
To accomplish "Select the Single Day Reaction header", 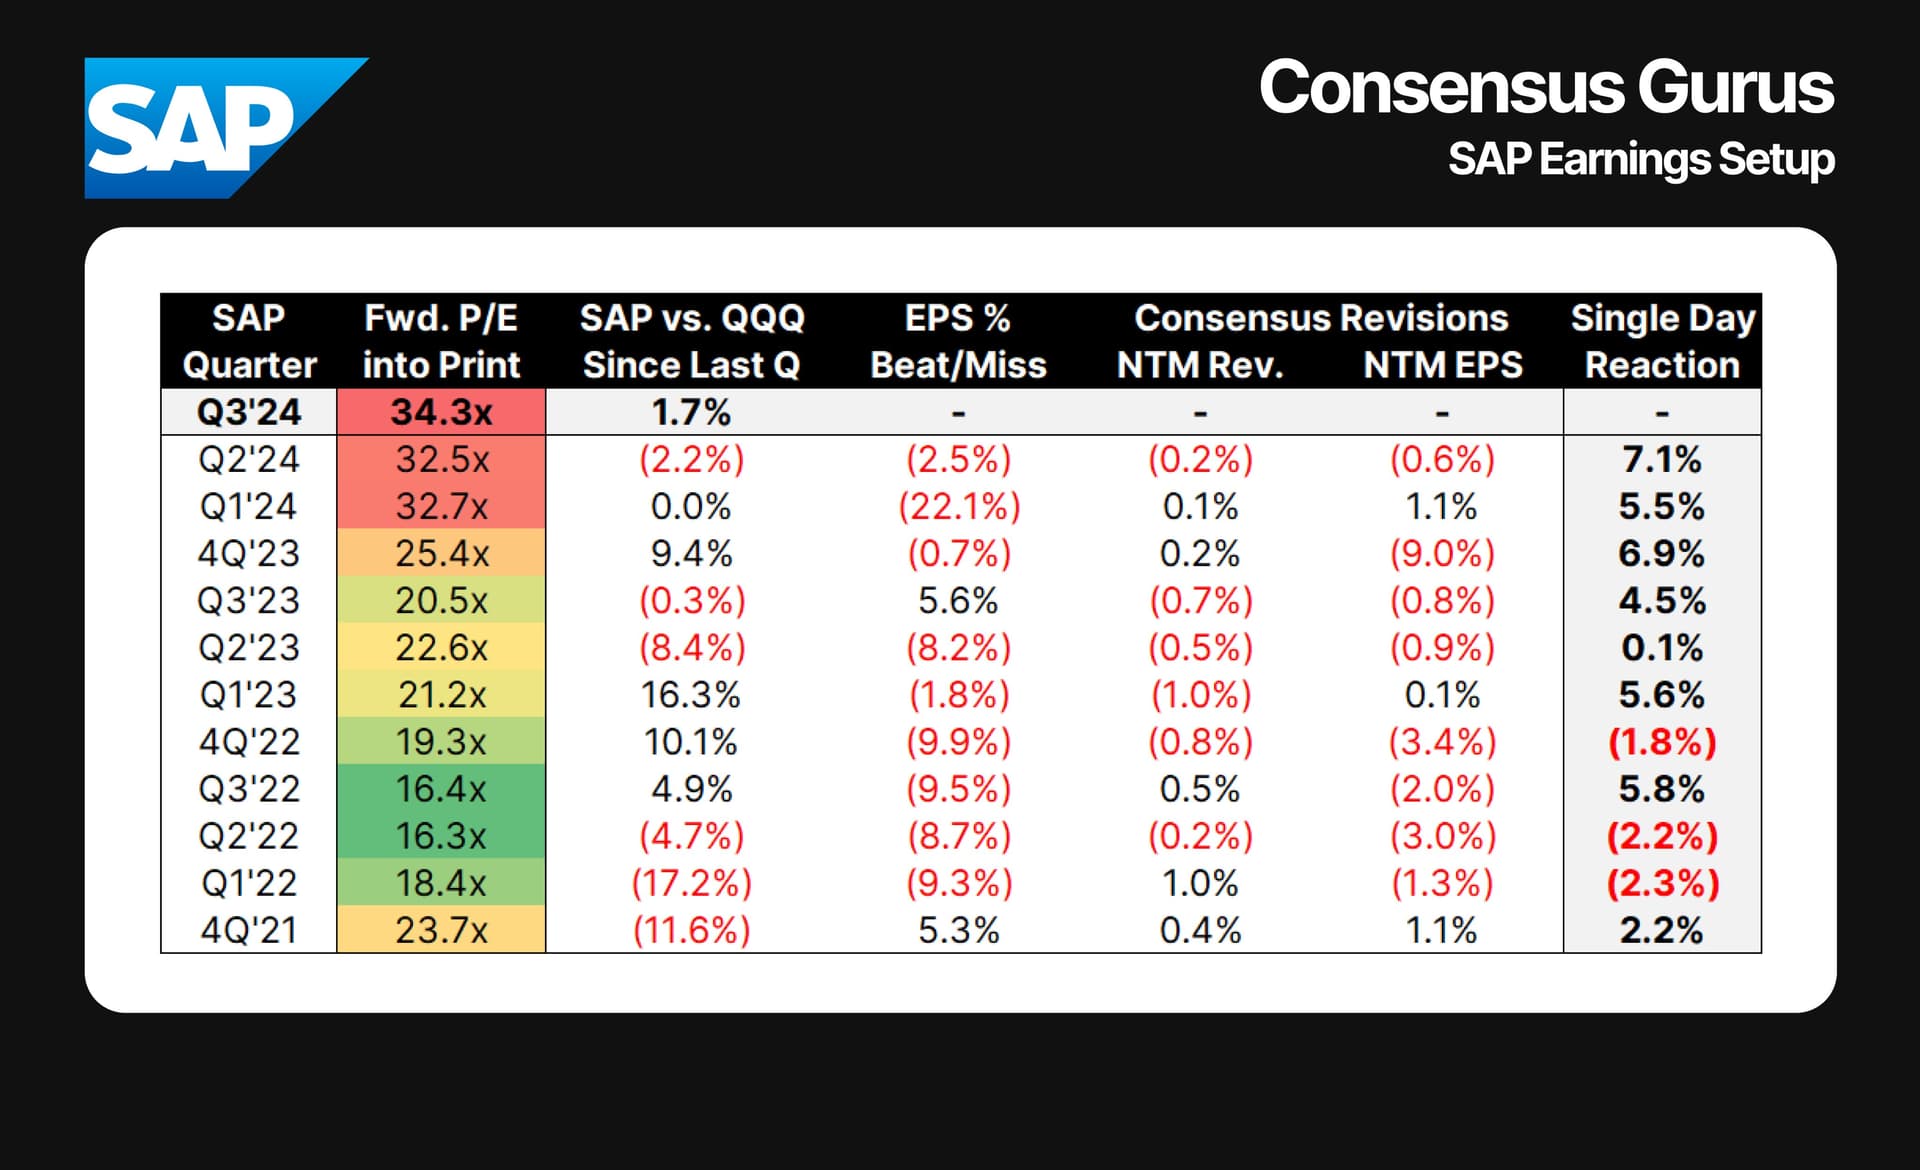I will point(1662,341).
